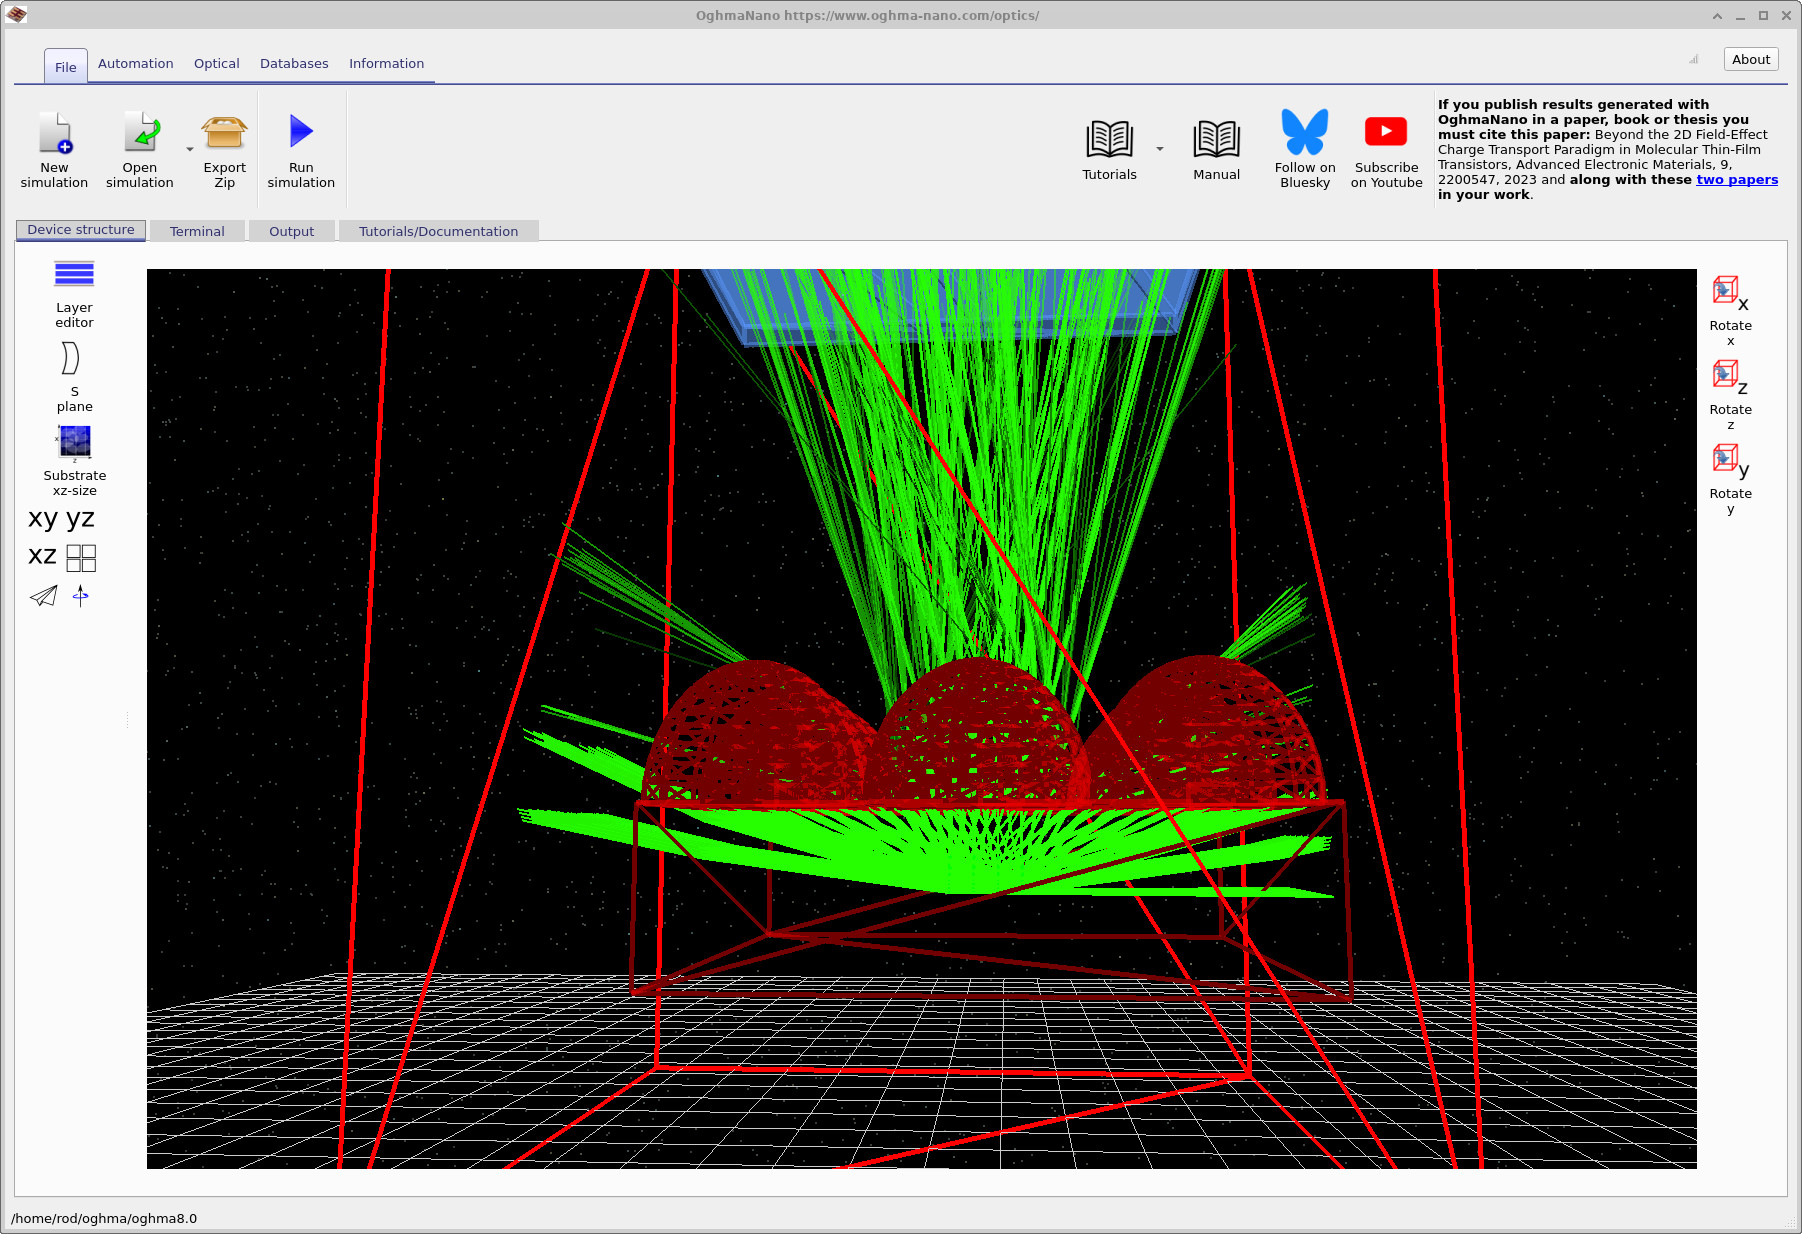The height and width of the screenshot is (1234, 1802).
Task: Follow OghmaNano on Bluesky
Action: click(1303, 148)
